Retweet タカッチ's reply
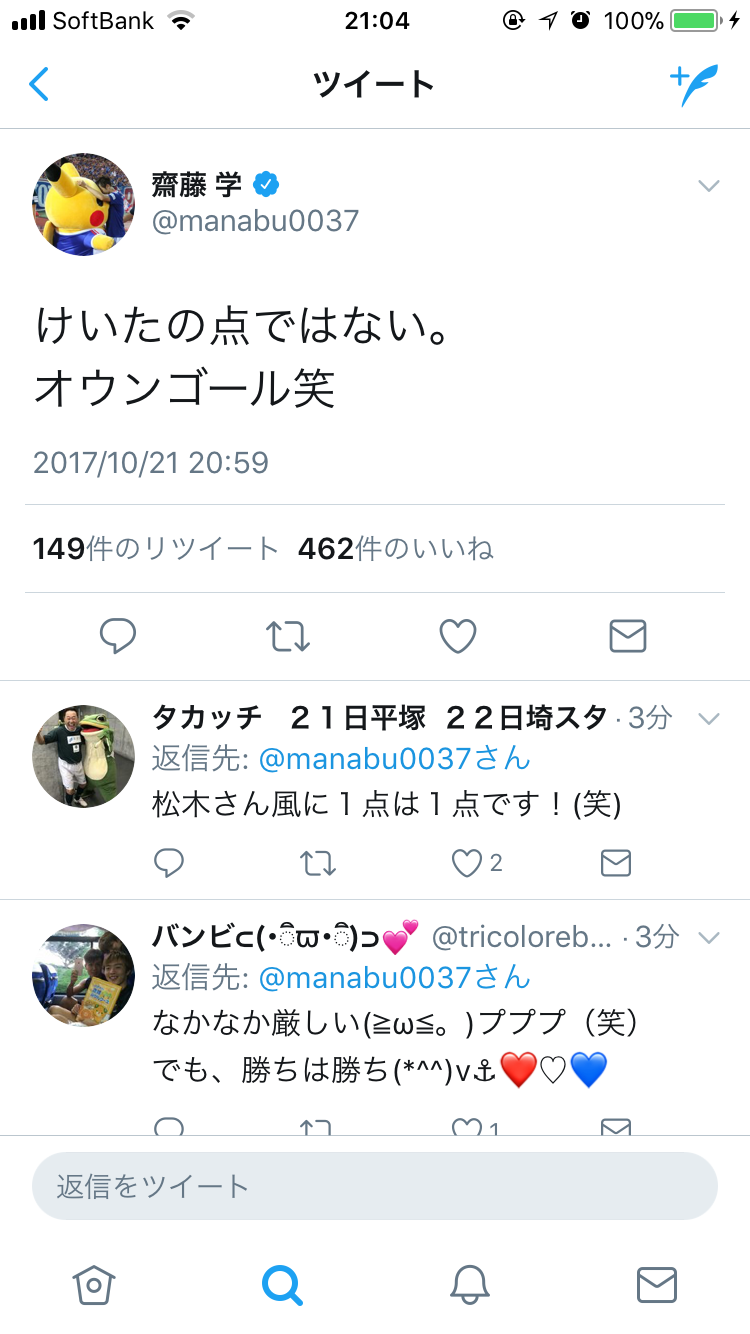This screenshot has height=1334, width=750. coord(318,863)
